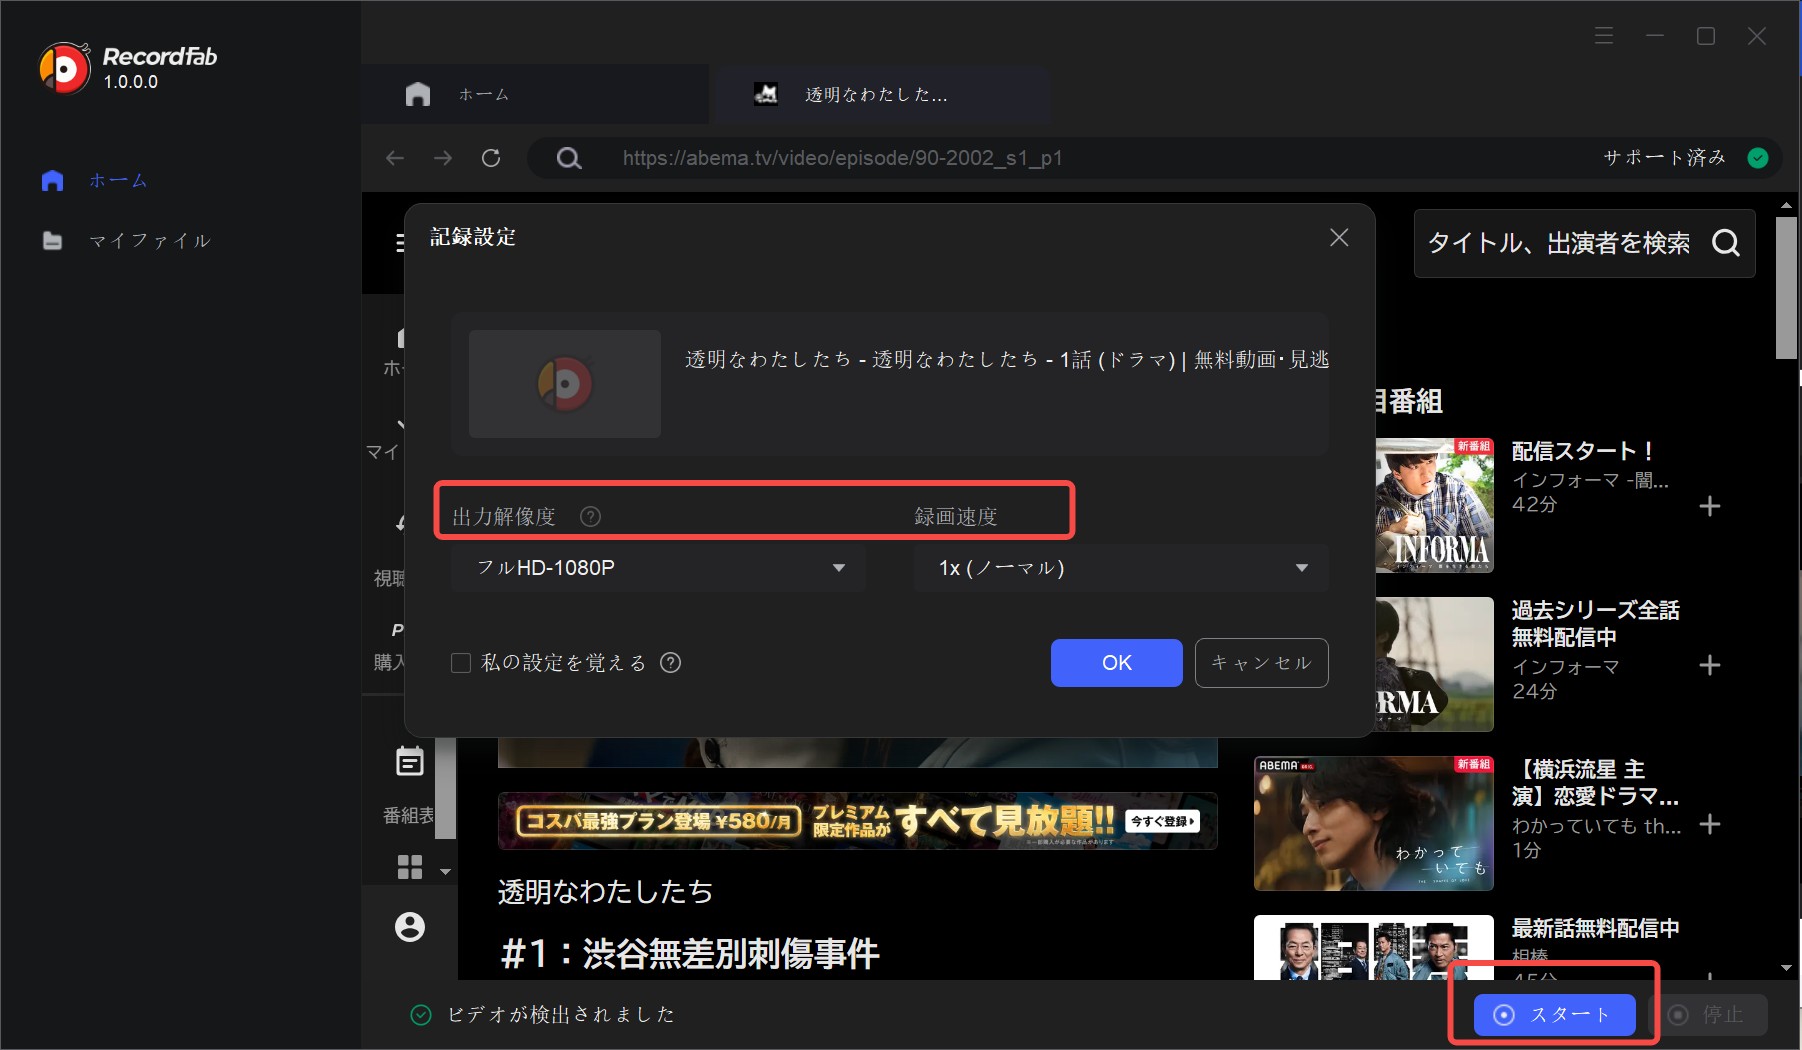Viewport: 1802px width, 1050px height.
Task: Go forward with the forward arrow
Action: (x=443, y=158)
